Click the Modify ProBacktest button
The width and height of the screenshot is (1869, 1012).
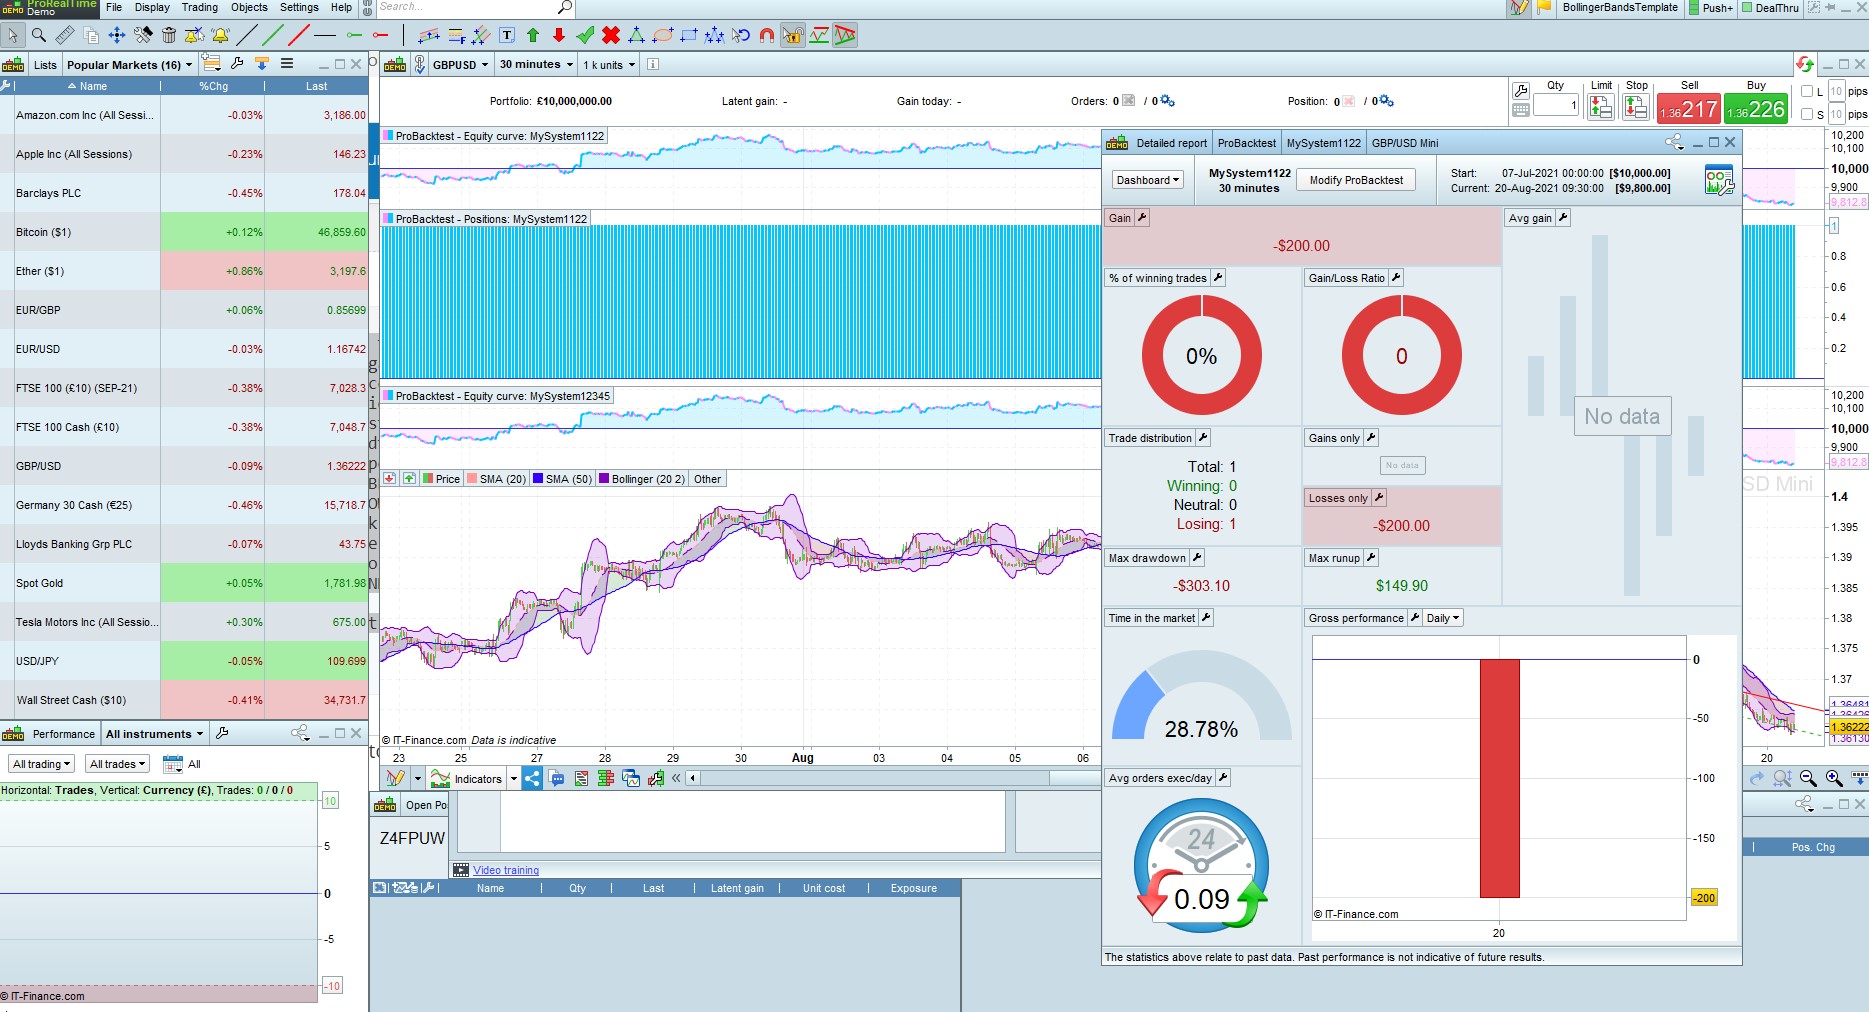click(1356, 180)
